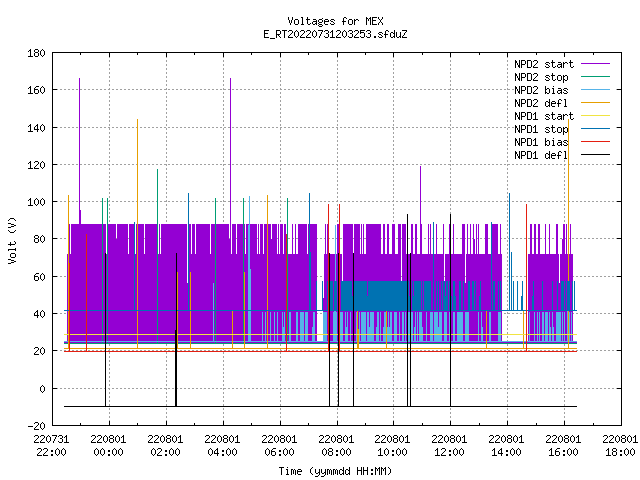Viewport: 640px width, 480px height.
Task: Click the x-axis tick '220801 14:00'
Action: pos(506,446)
